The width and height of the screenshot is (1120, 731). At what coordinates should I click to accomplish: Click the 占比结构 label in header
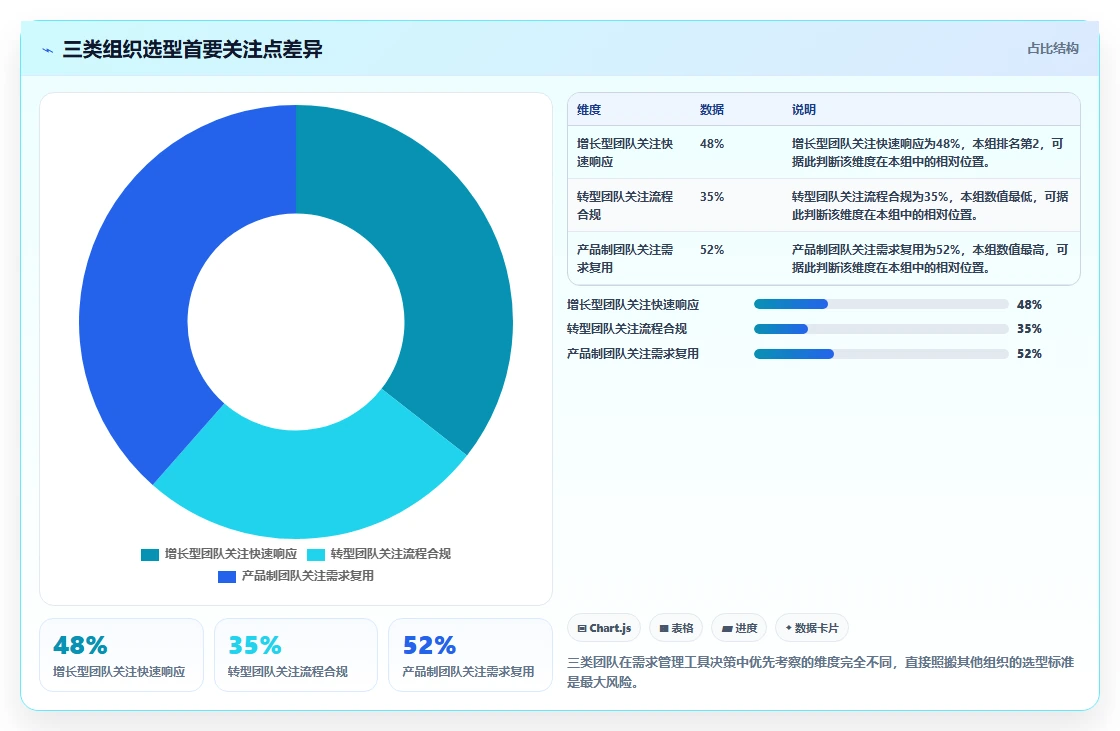(x=1052, y=49)
